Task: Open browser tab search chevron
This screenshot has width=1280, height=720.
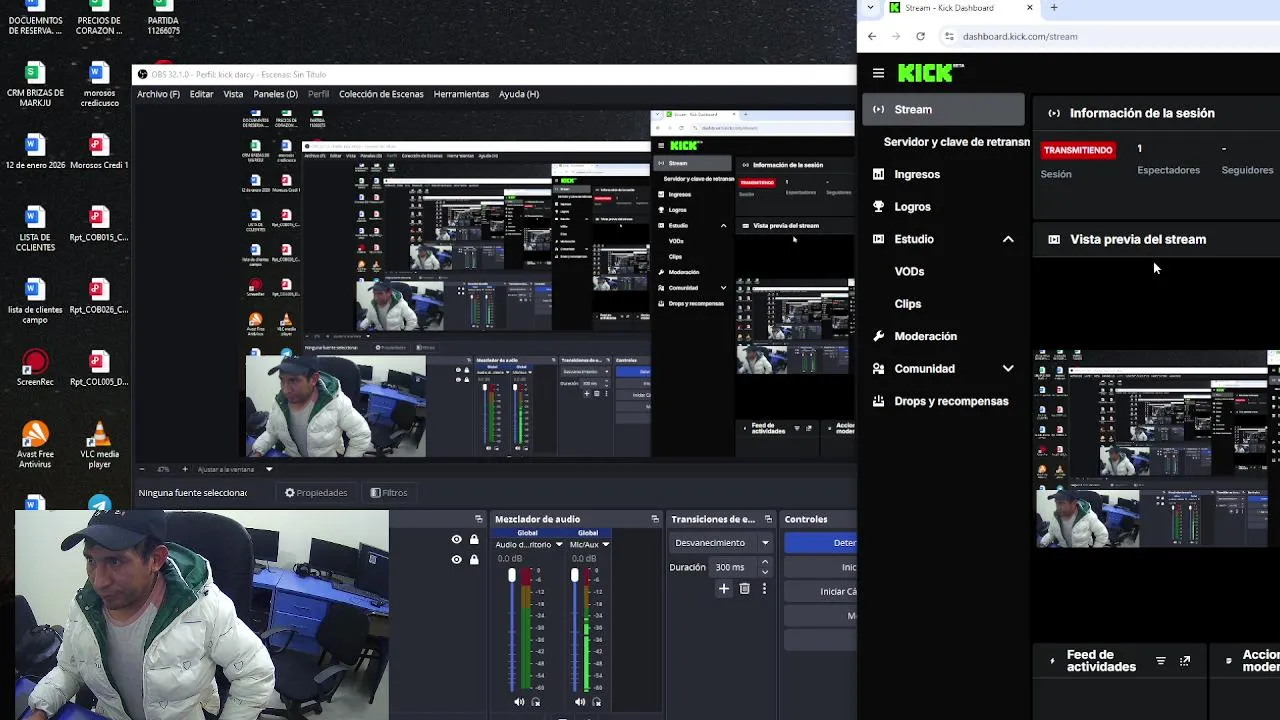Action: click(x=870, y=8)
